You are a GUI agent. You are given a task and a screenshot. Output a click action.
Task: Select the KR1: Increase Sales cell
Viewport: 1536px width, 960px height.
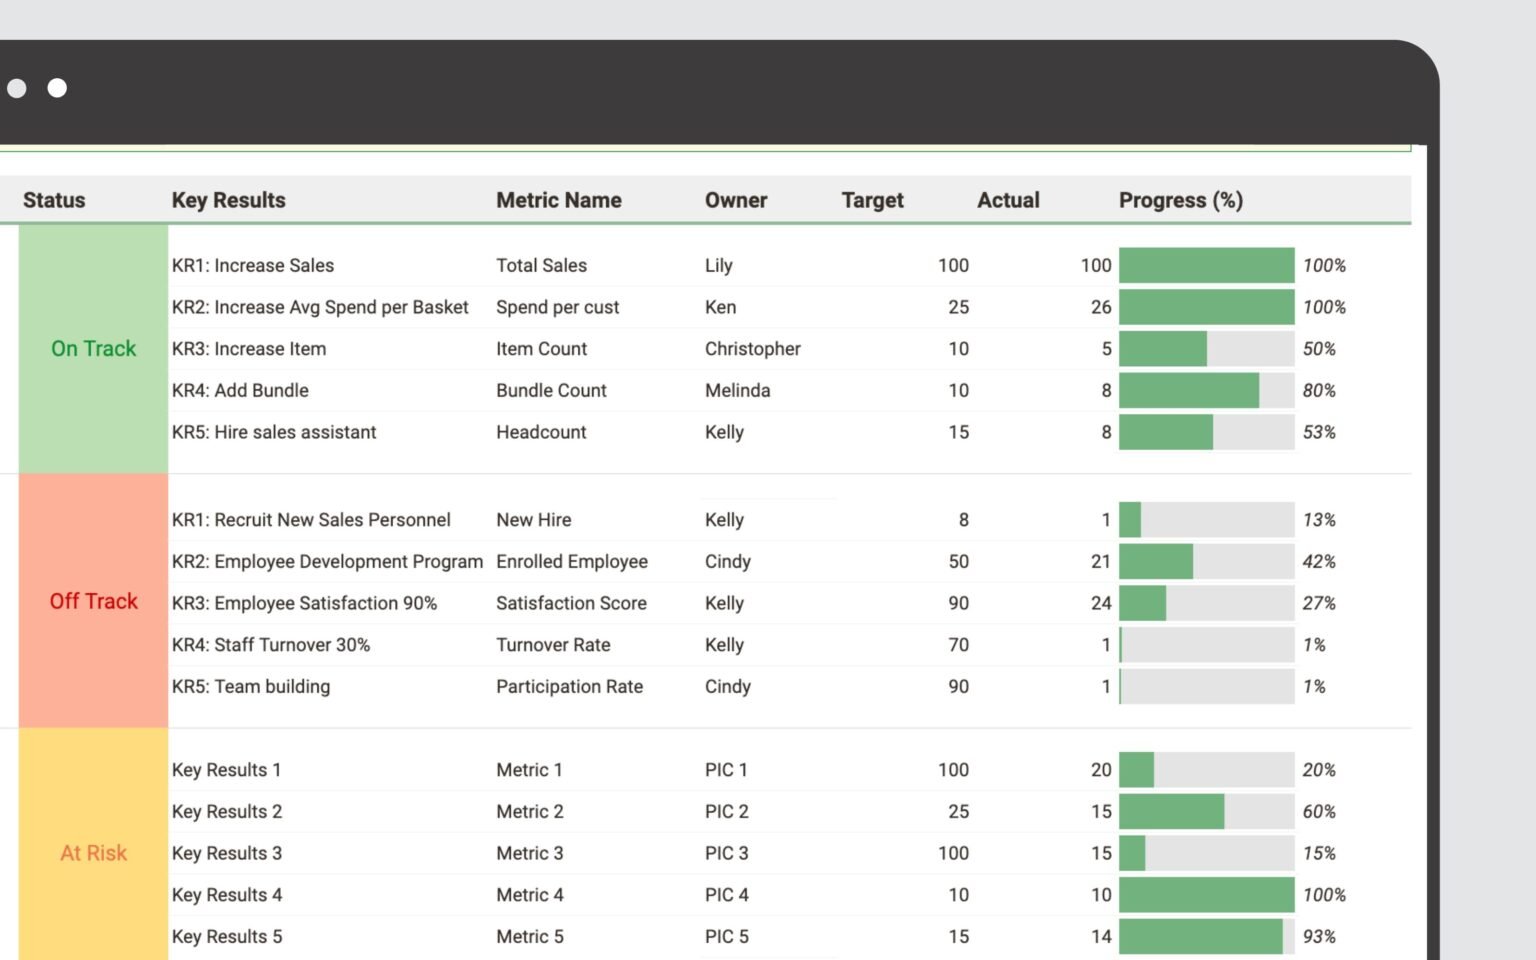(x=253, y=265)
